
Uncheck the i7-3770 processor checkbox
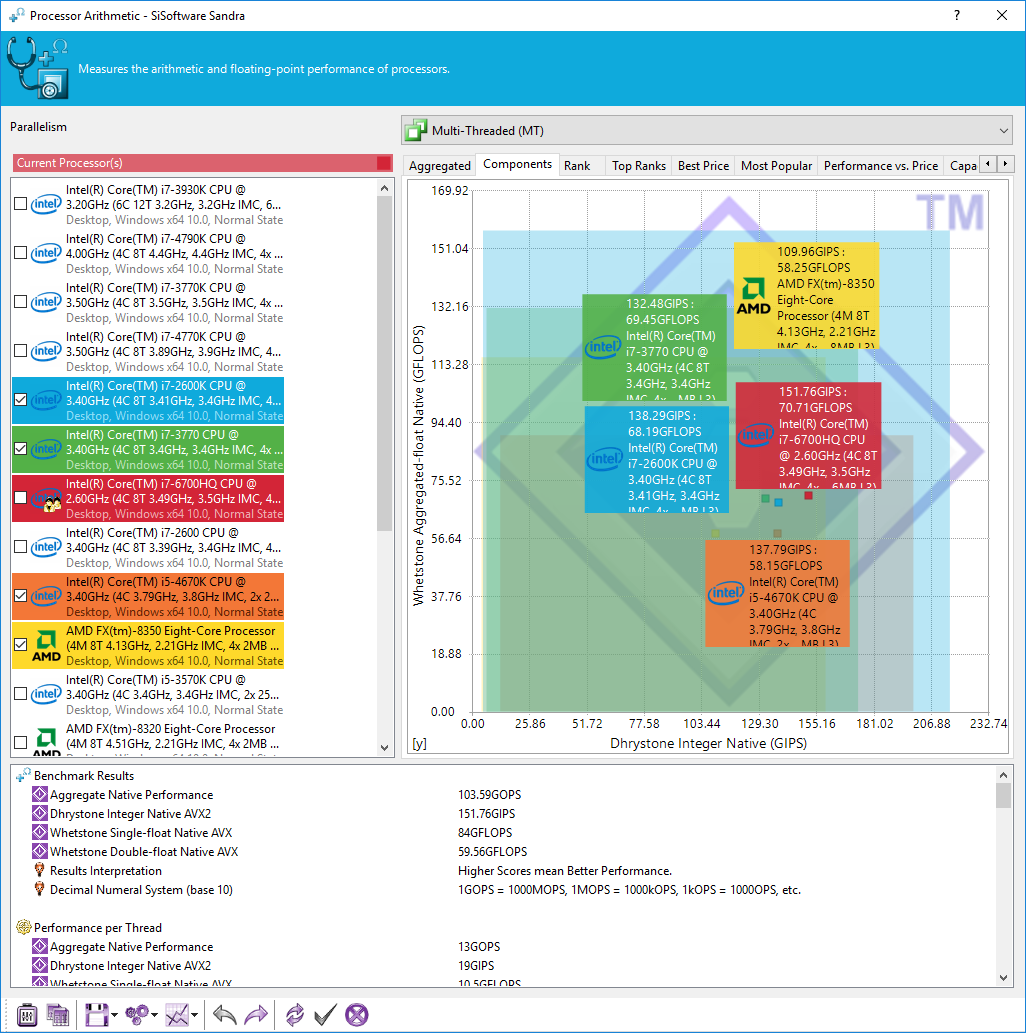(20, 449)
